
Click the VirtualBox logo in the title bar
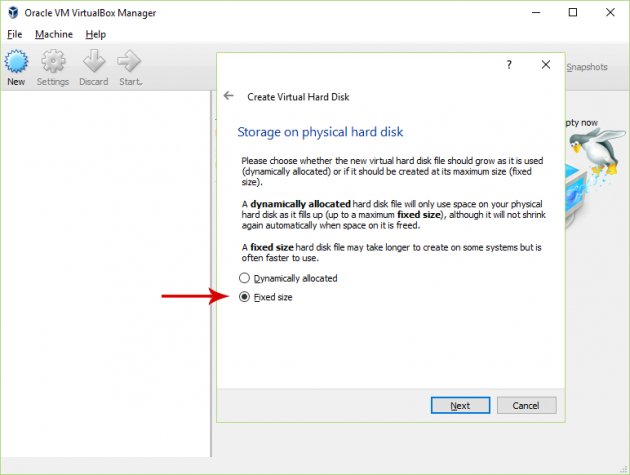(x=11, y=12)
